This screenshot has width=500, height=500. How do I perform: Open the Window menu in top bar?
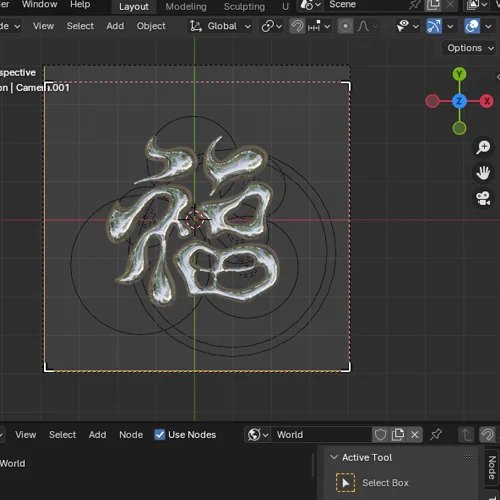coord(39,4)
